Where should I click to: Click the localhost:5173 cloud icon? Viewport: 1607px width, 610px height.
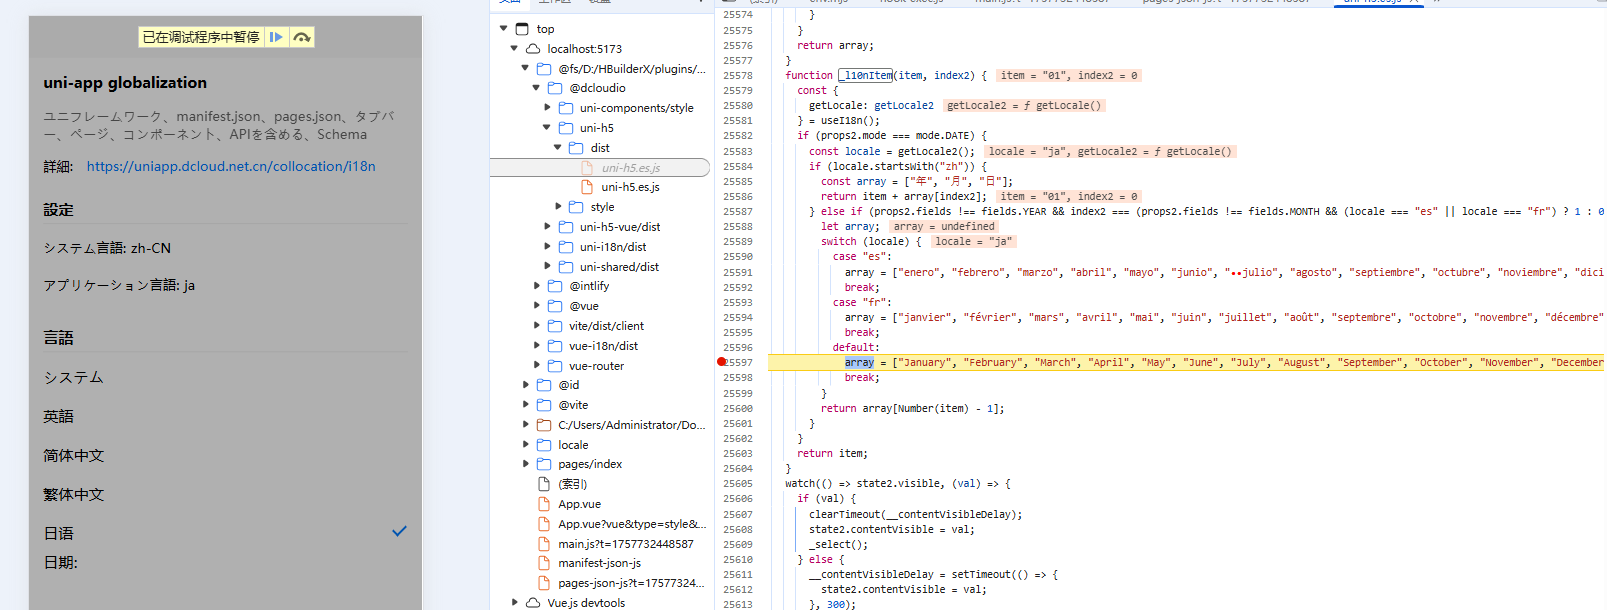533,48
